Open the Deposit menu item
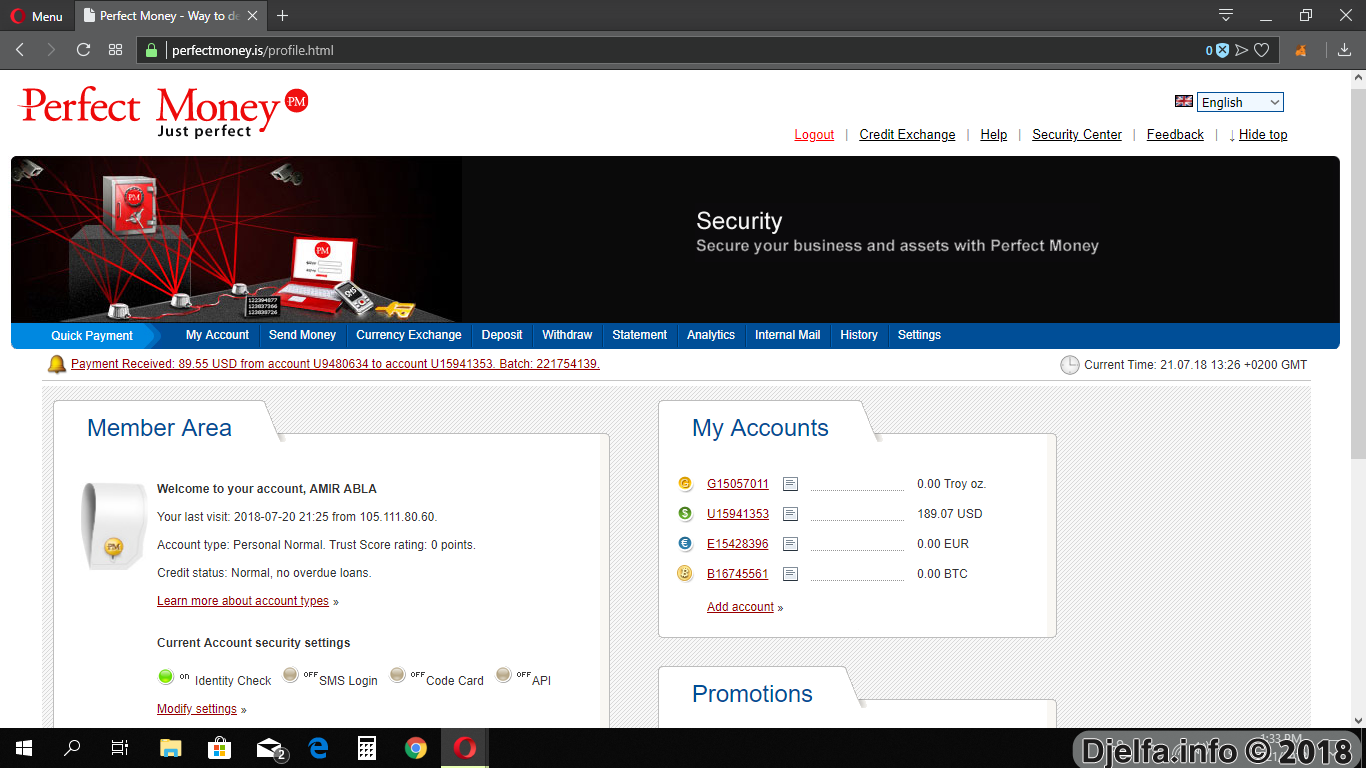The width and height of the screenshot is (1366, 768). click(x=502, y=335)
